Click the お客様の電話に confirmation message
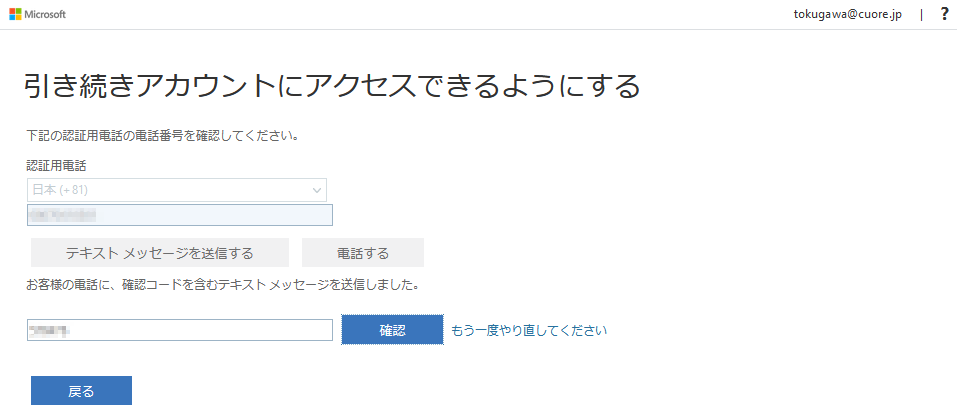The height and width of the screenshot is (412, 957). [221, 285]
